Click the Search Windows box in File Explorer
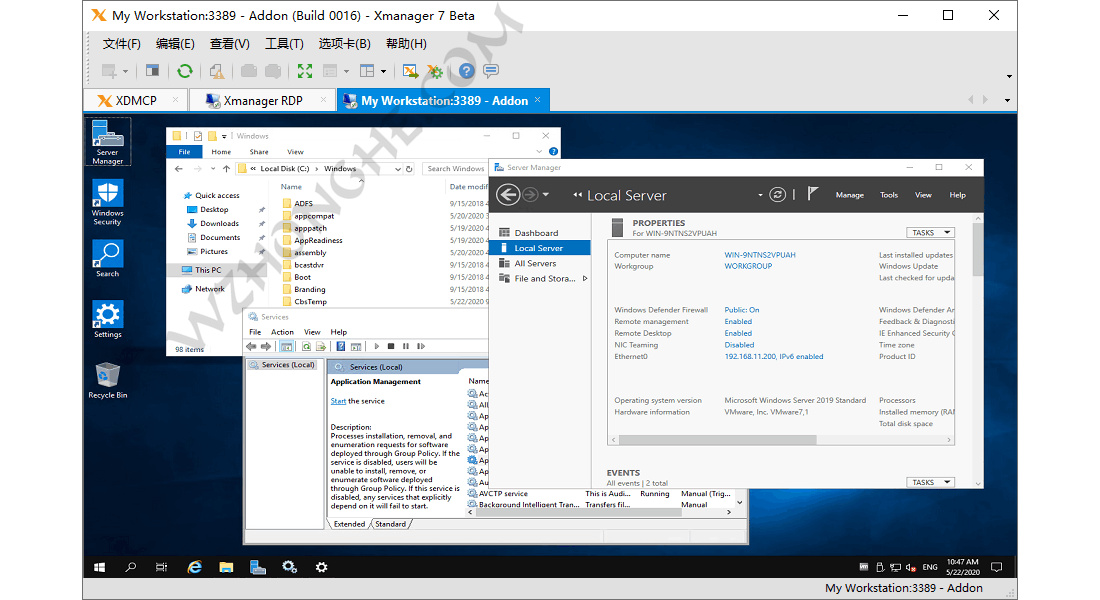The image size is (1100, 600). pyautogui.click(x=455, y=168)
